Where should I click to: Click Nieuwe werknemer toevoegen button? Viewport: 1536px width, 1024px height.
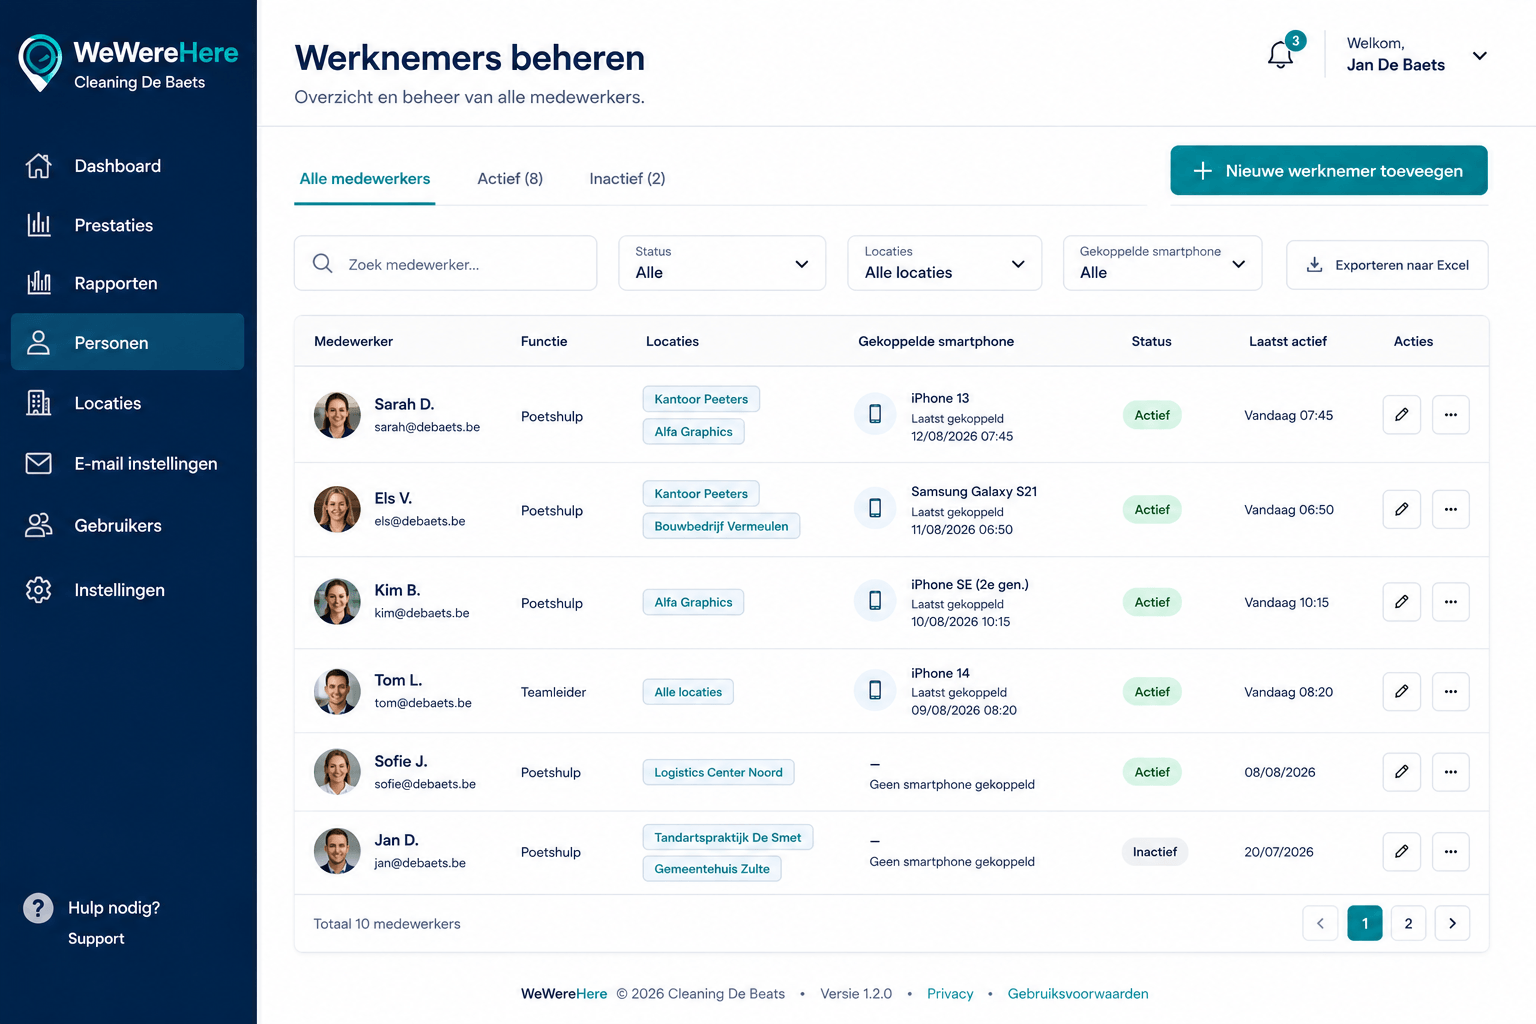(x=1329, y=171)
